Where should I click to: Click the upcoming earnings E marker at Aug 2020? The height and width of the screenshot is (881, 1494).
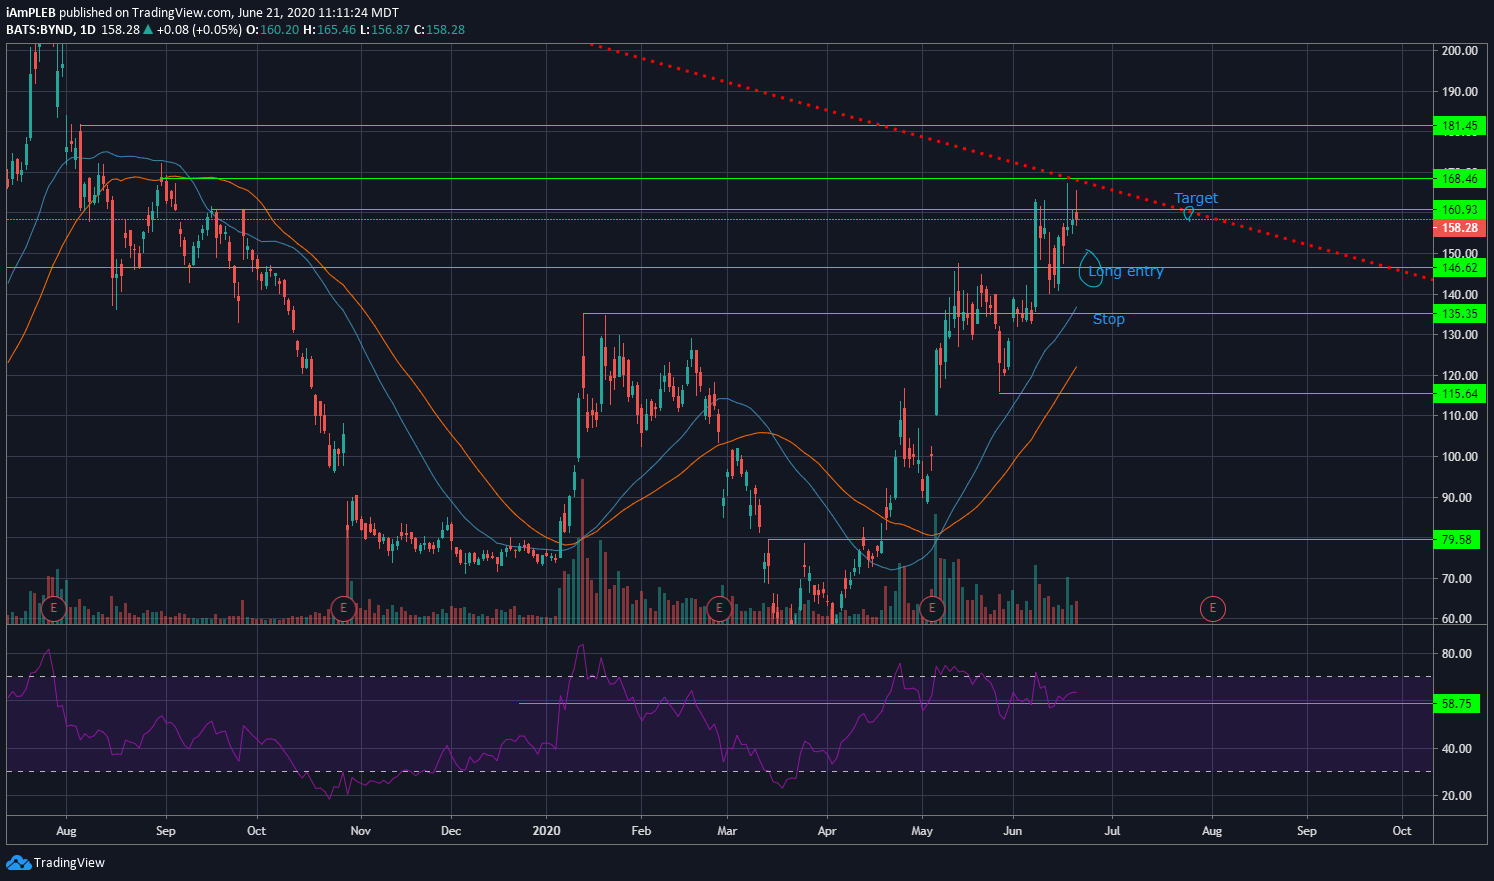coord(1213,608)
